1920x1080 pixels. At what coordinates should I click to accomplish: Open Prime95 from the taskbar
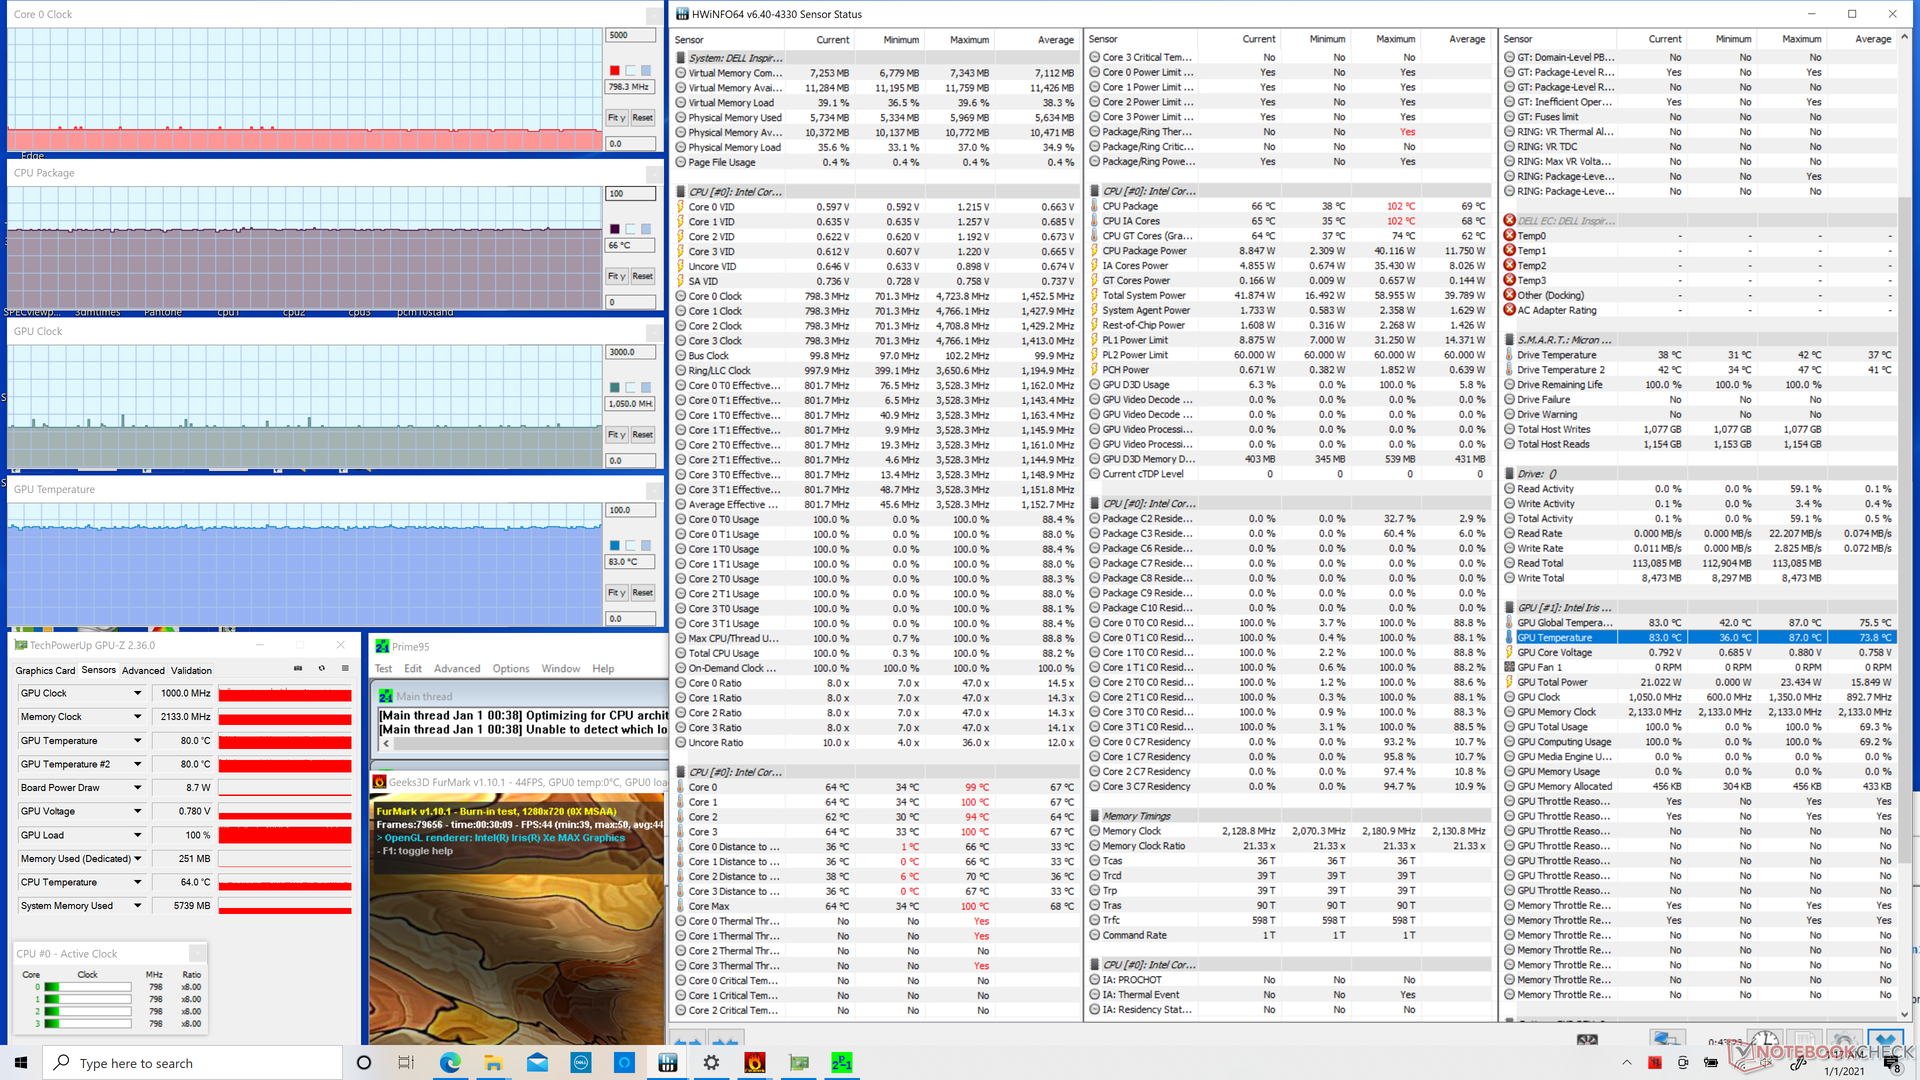842,1063
